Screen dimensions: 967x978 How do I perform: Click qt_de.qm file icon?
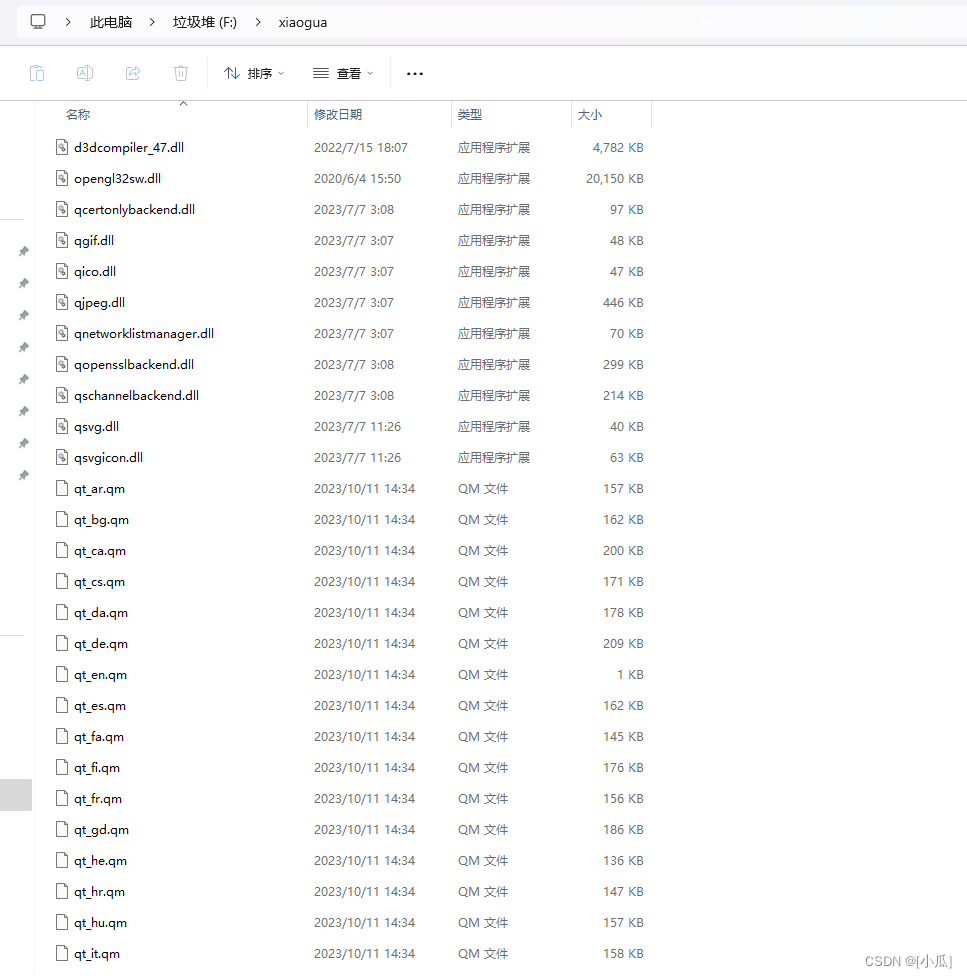point(62,643)
